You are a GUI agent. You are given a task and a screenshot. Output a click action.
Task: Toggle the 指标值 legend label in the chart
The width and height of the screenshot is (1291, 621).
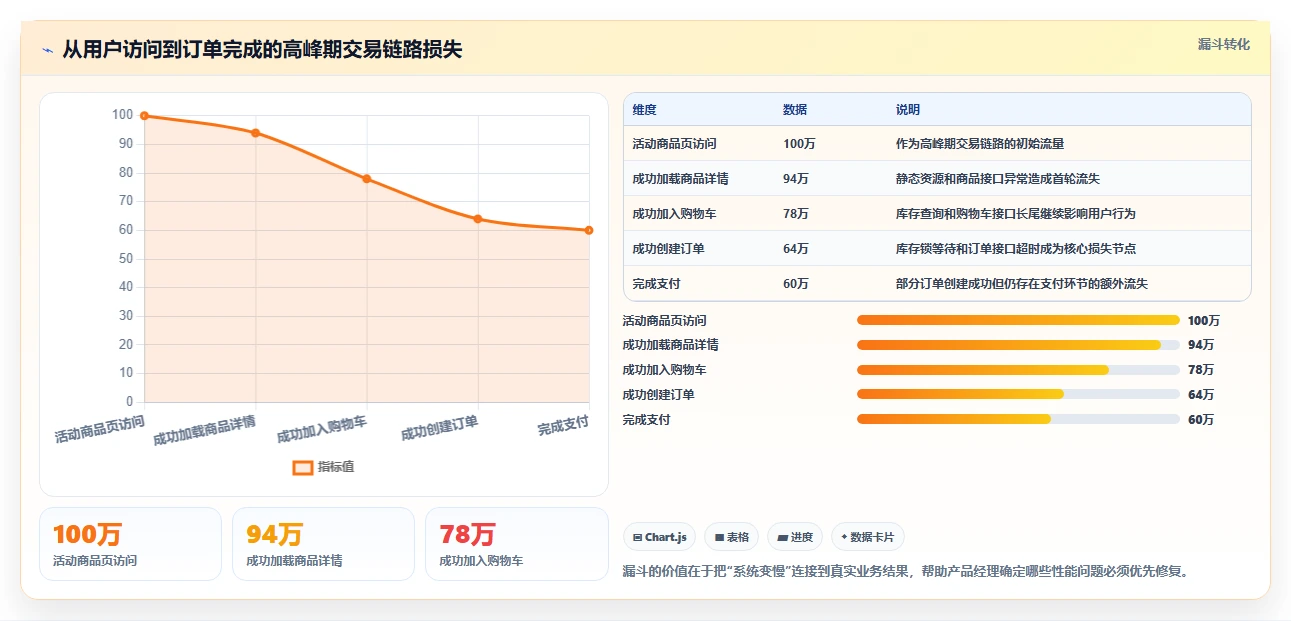pyautogui.click(x=336, y=467)
